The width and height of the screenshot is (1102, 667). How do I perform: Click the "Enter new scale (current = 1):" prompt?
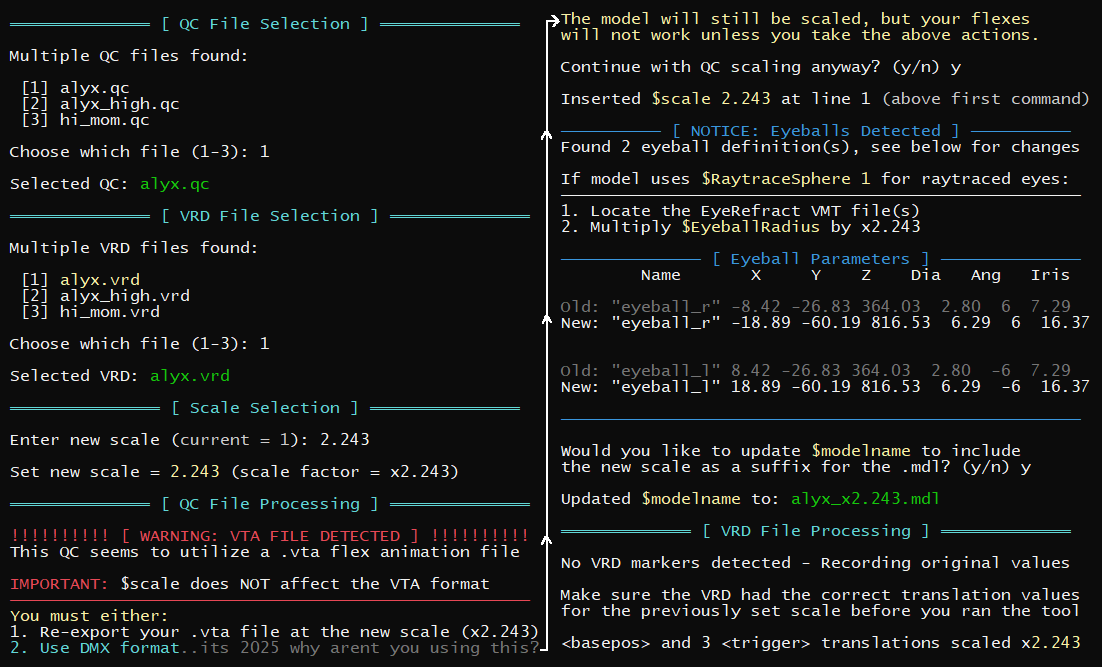(x=160, y=440)
